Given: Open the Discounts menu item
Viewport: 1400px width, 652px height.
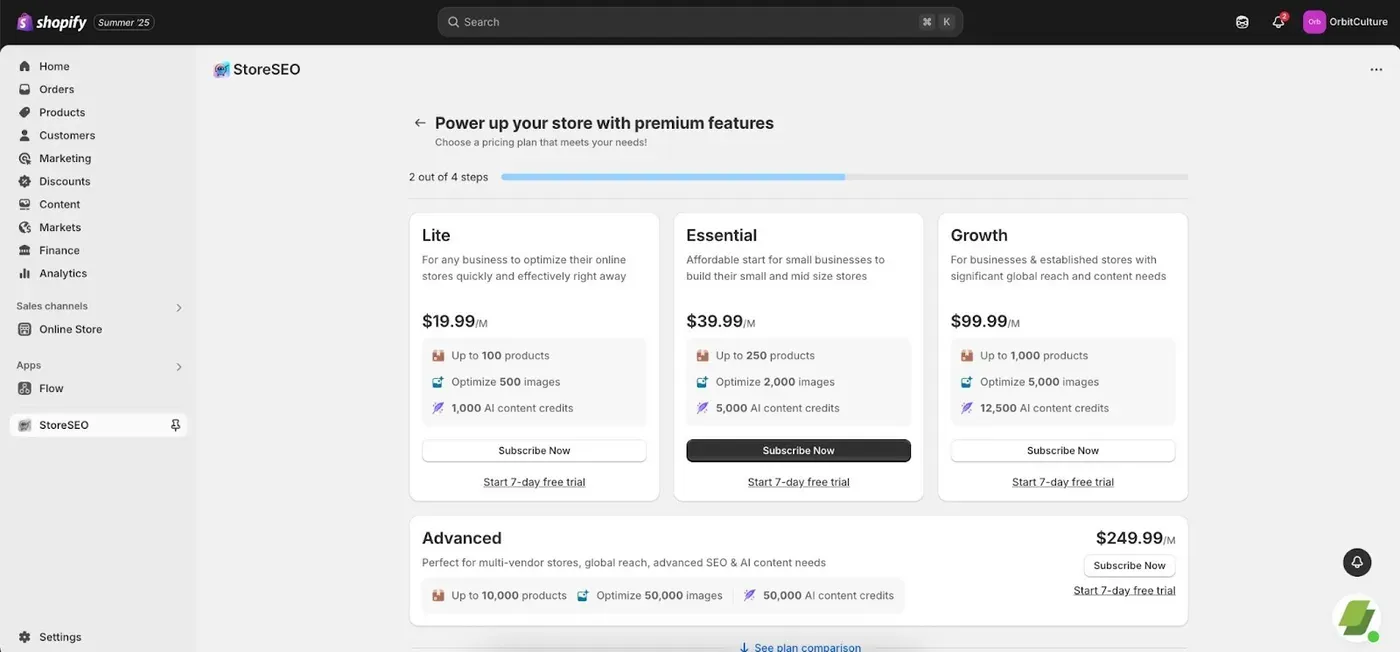Looking at the screenshot, I should tap(65, 181).
